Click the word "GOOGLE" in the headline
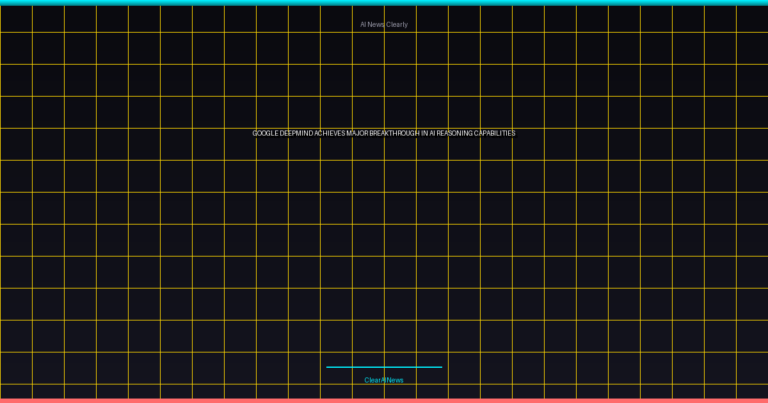 click(265, 133)
